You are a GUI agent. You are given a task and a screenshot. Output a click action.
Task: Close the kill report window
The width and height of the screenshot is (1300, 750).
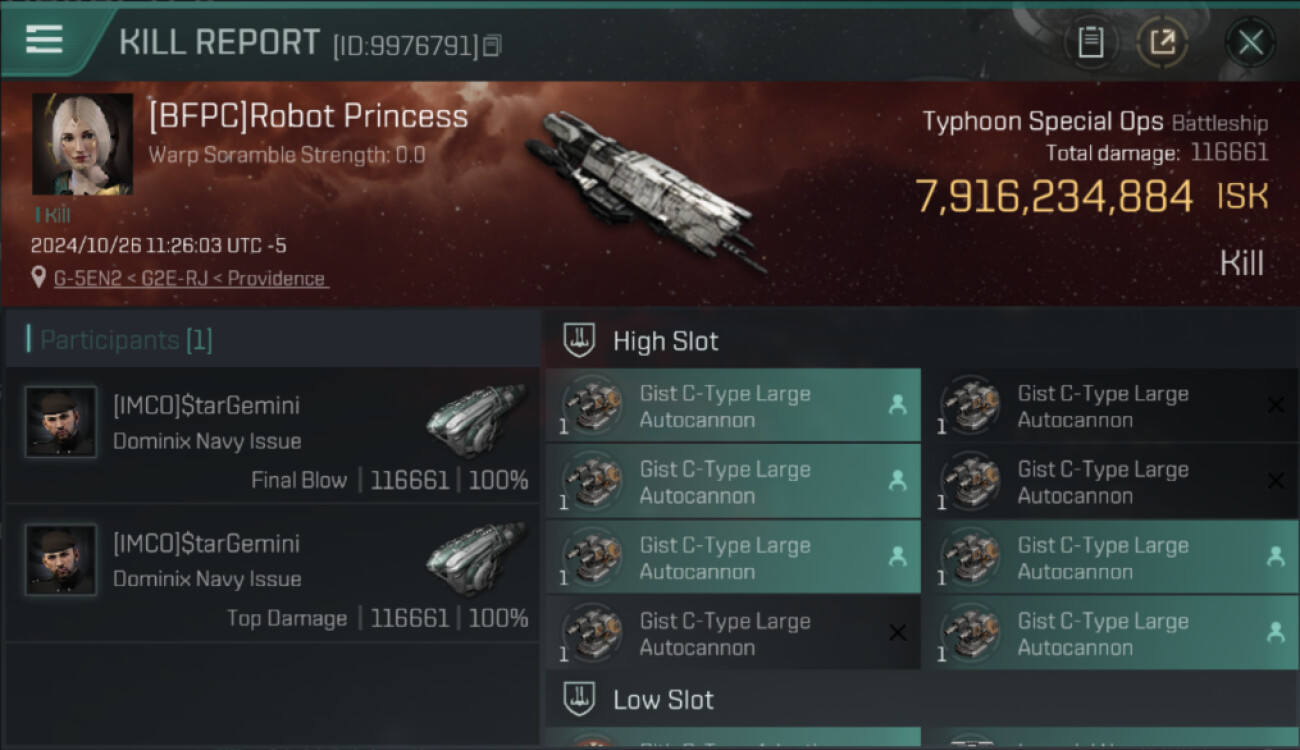tap(1250, 43)
